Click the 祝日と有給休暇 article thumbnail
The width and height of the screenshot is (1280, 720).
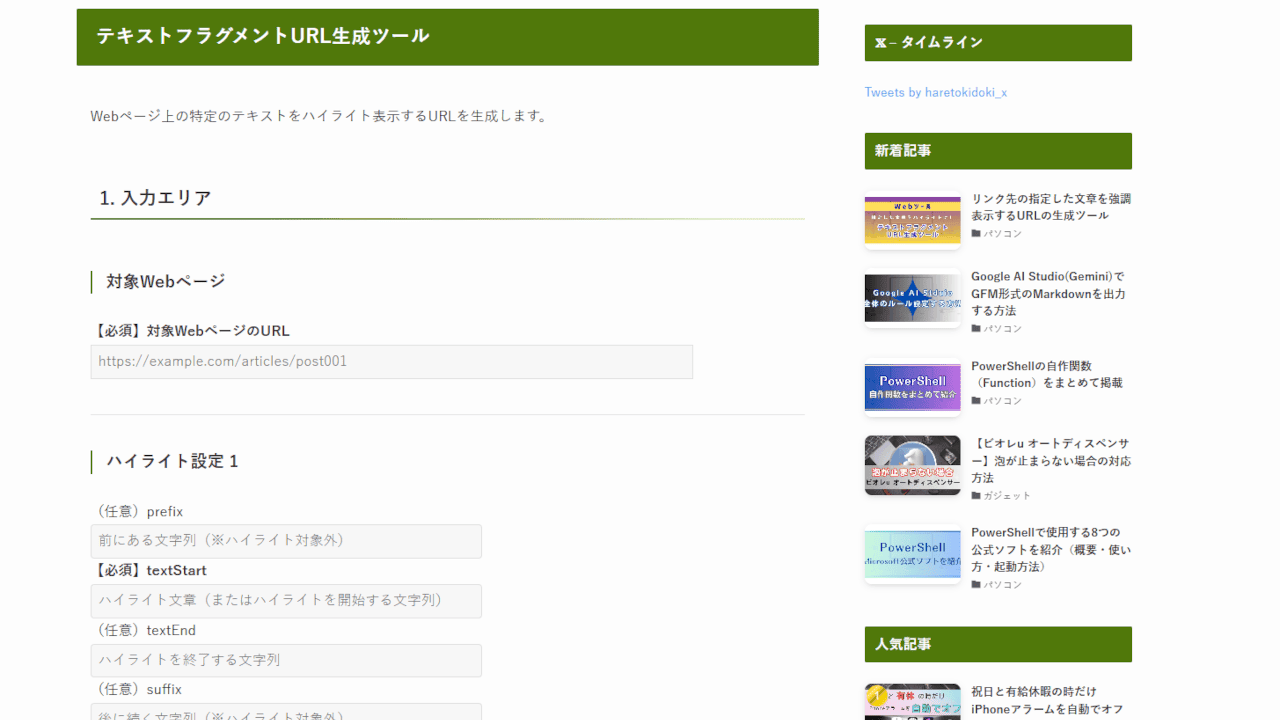912,702
